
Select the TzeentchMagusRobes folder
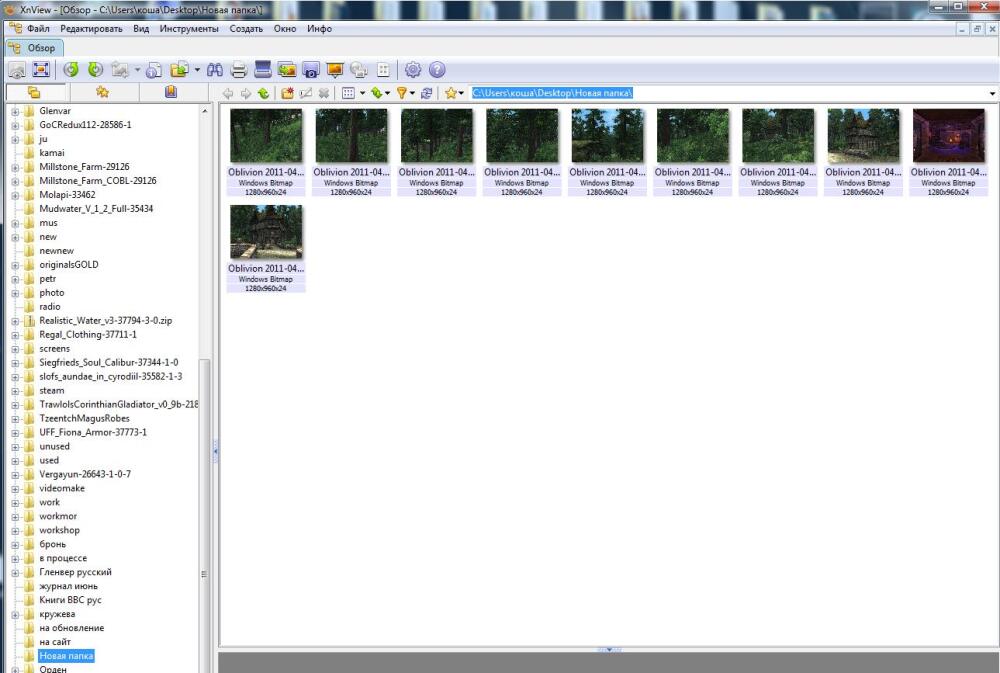click(84, 418)
